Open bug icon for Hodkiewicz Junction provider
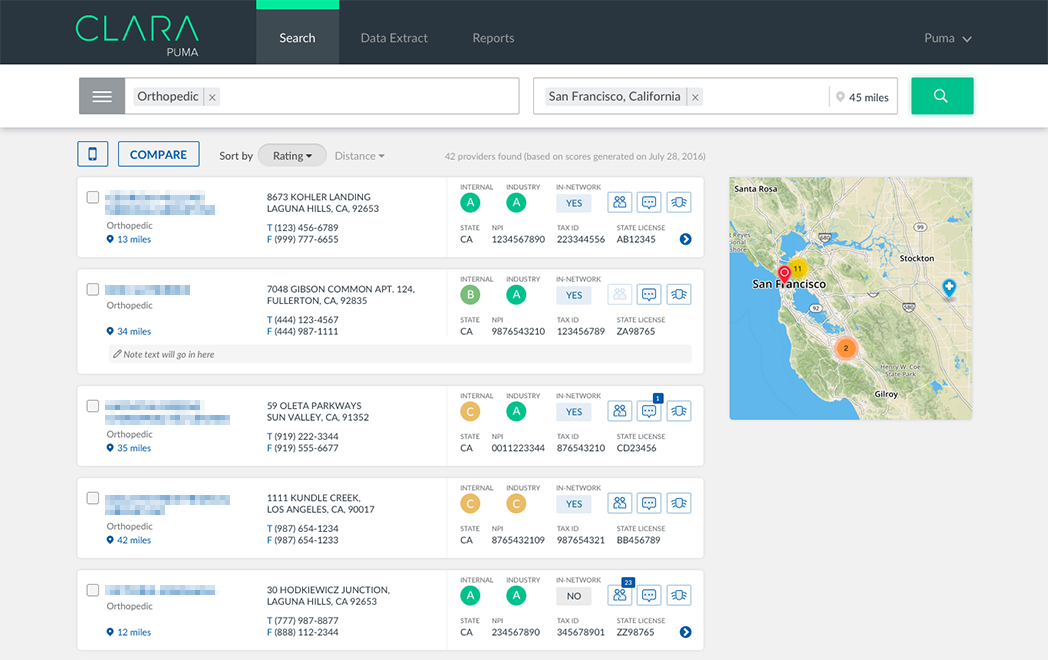The height and width of the screenshot is (660, 1048). coord(678,595)
